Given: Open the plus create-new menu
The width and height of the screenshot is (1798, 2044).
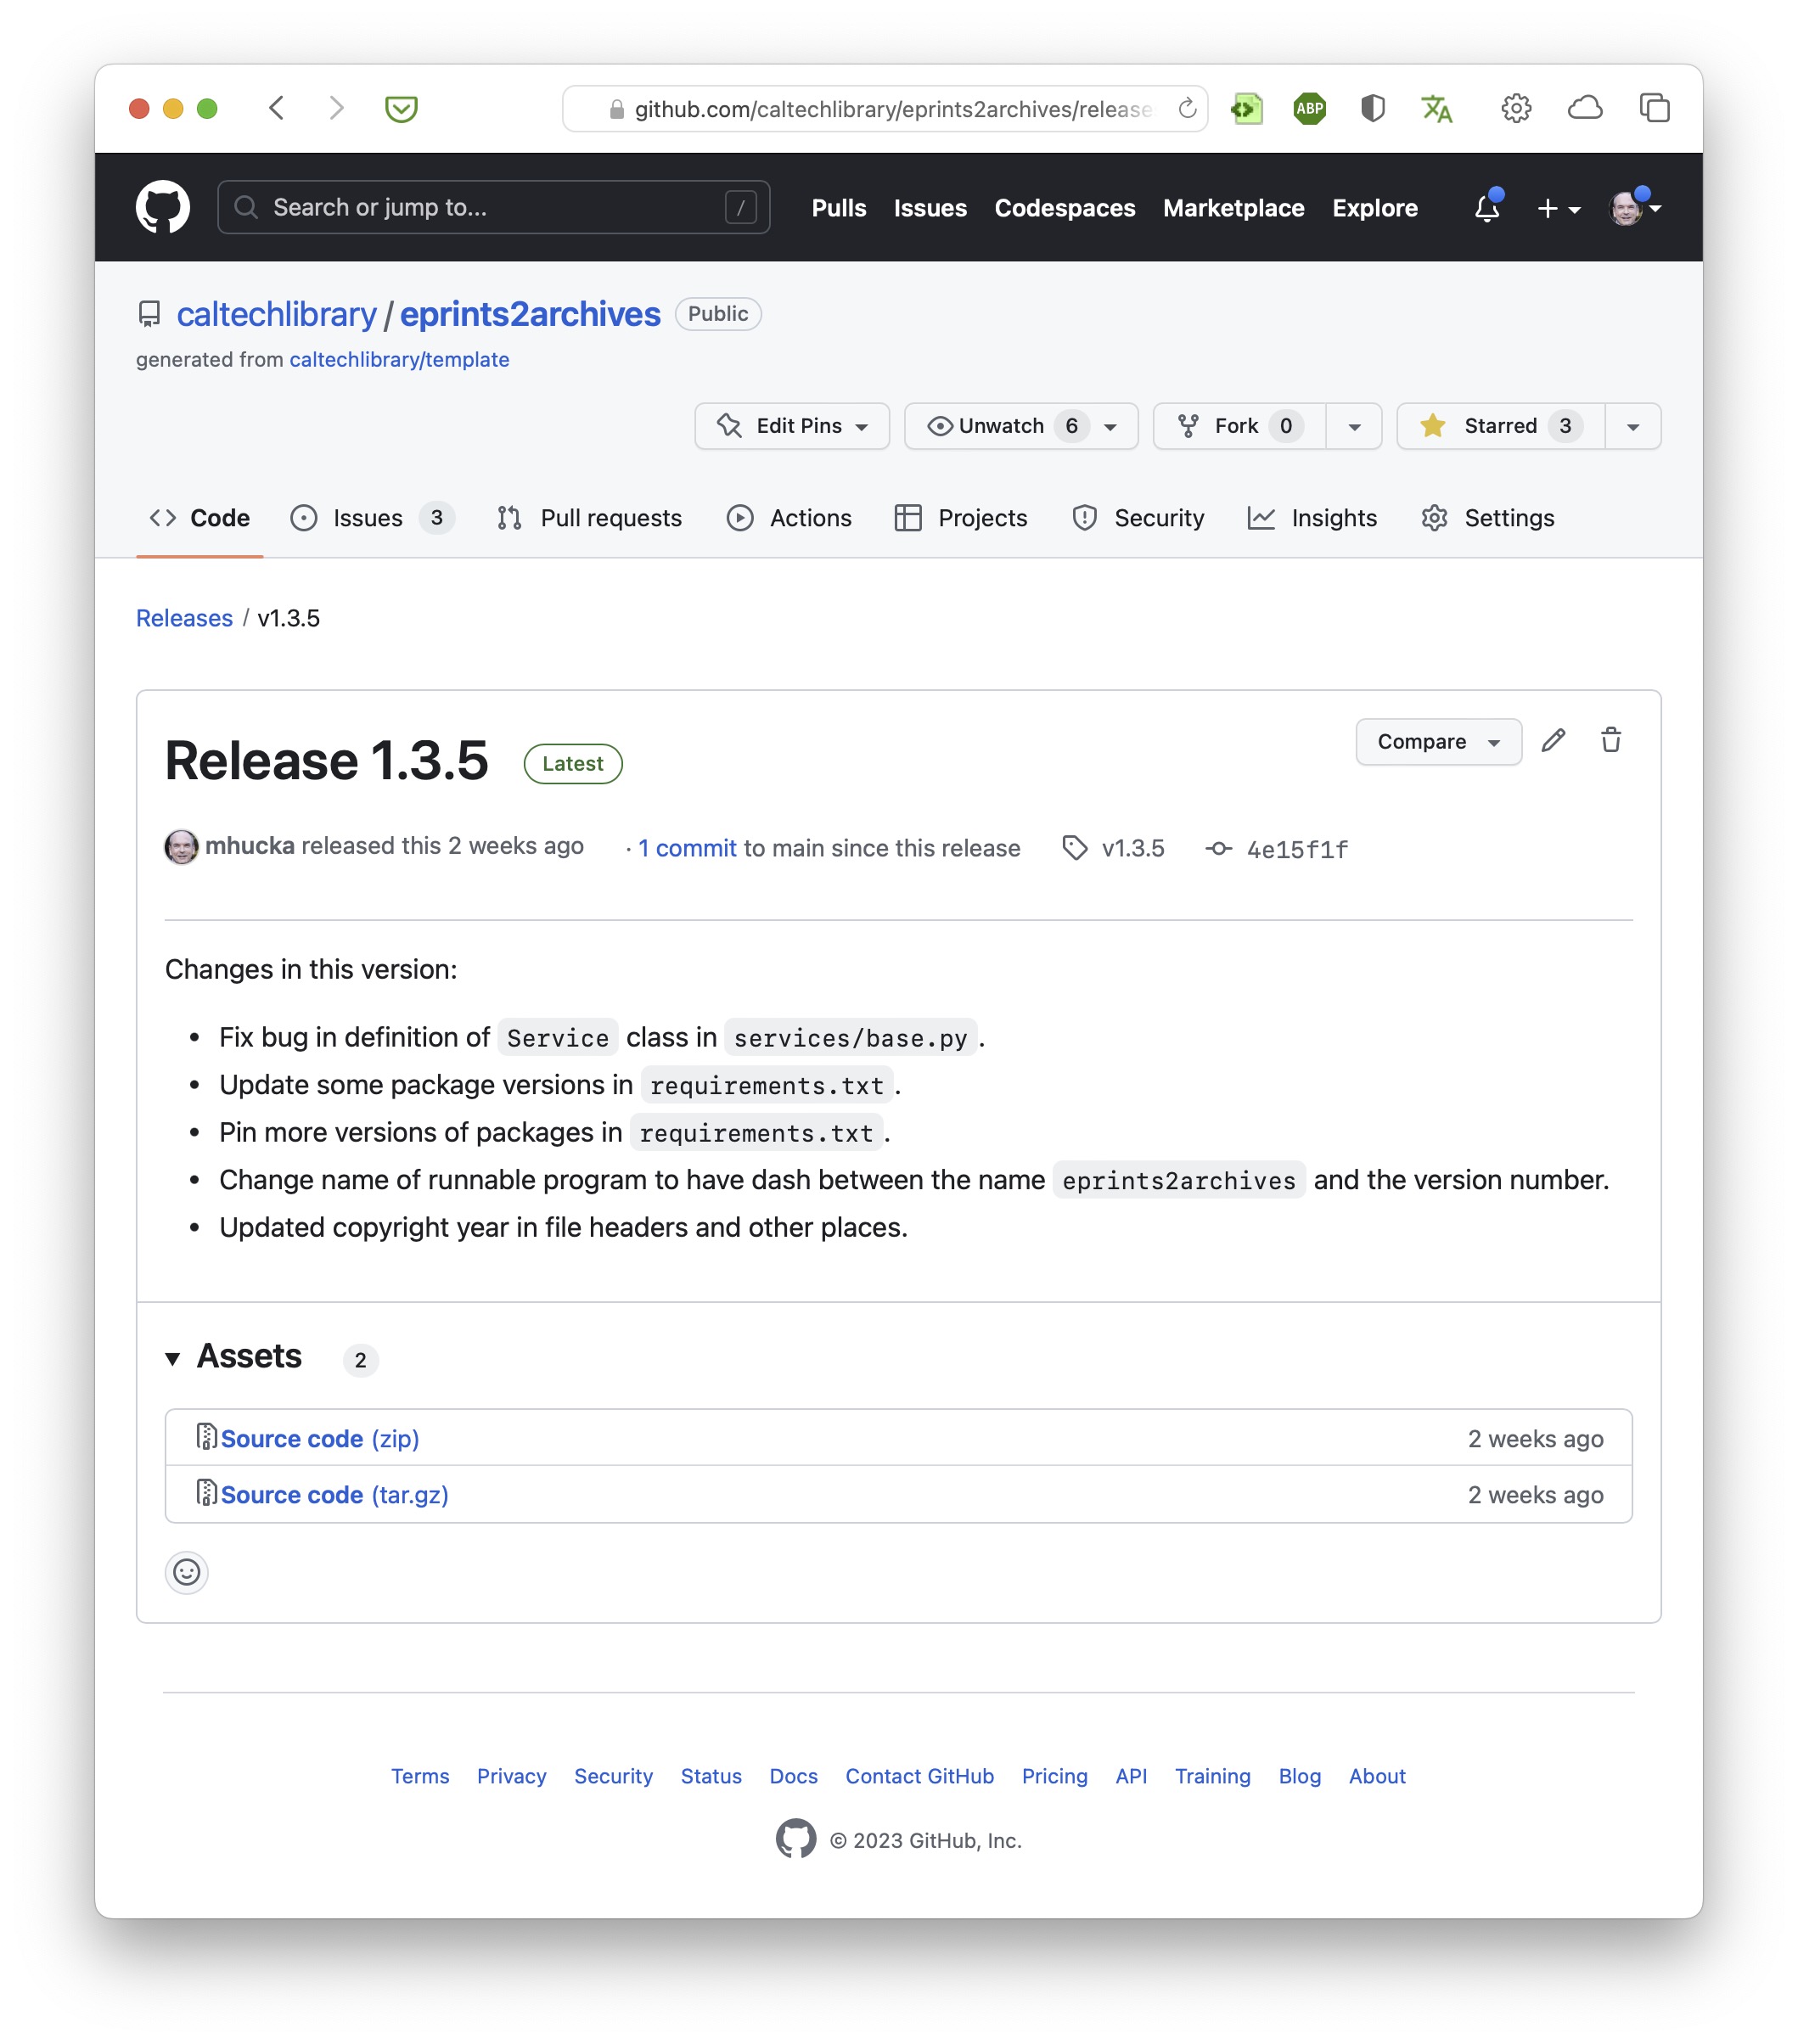Looking at the screenshot, I should pyautogui.click(x=1557, y=208).
